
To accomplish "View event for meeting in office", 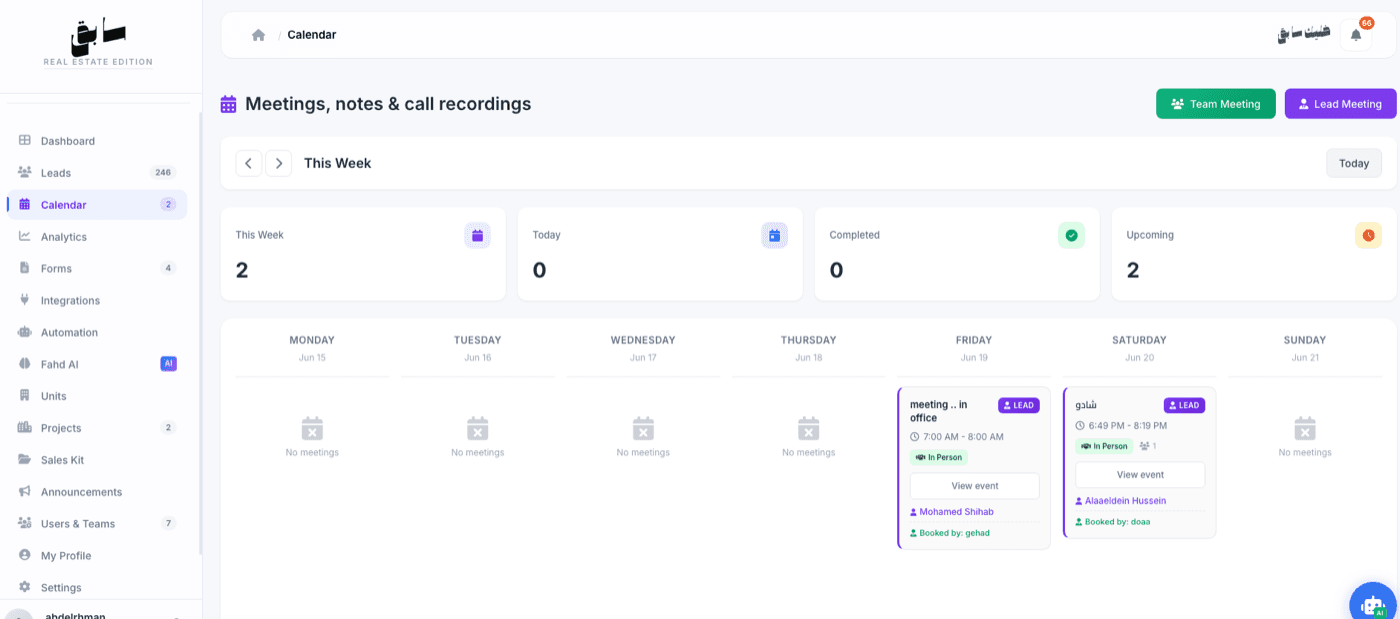I will pos(975,486).
